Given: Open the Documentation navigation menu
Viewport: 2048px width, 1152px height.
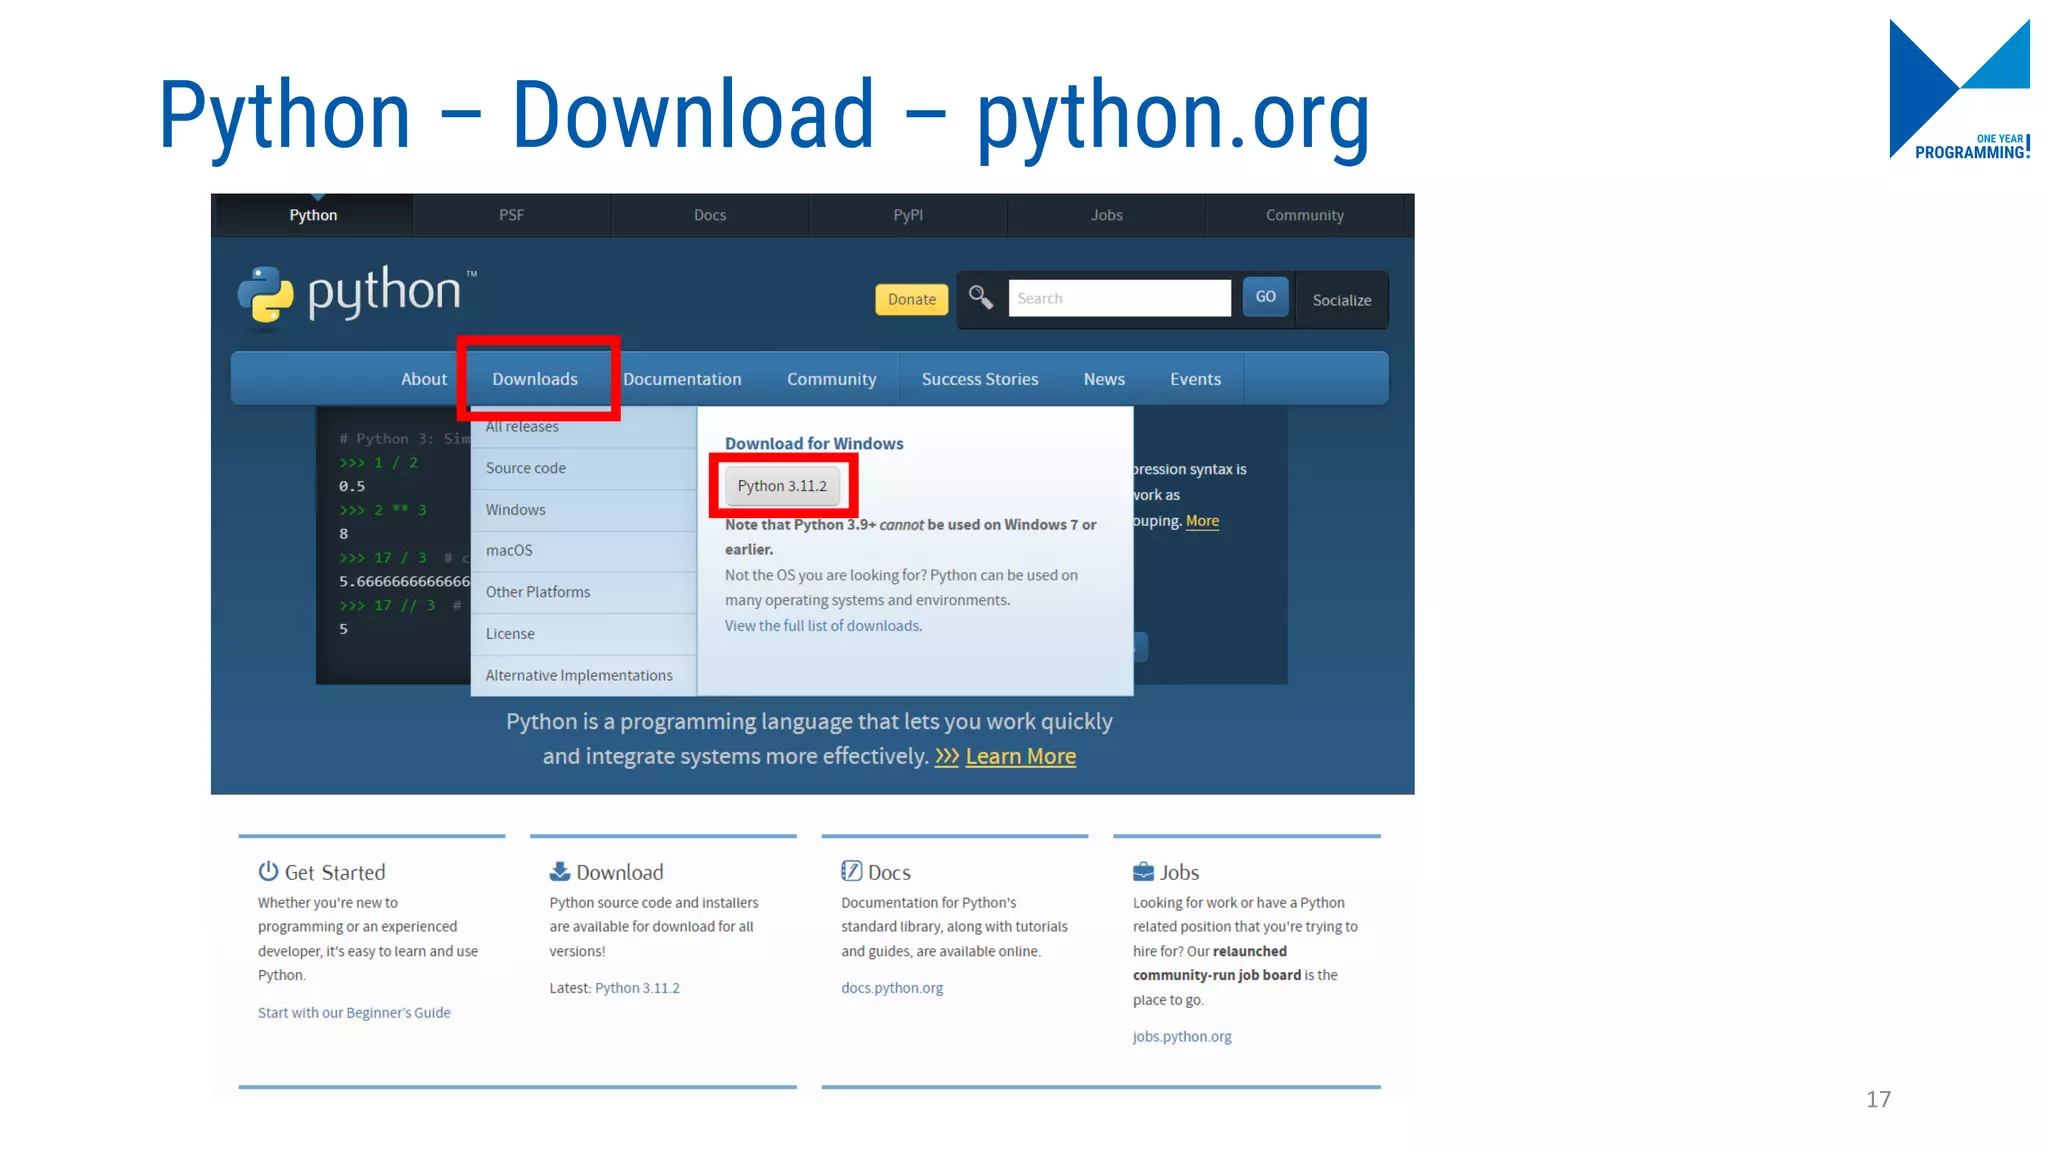Looking at the screenshot, I should 683,379.
